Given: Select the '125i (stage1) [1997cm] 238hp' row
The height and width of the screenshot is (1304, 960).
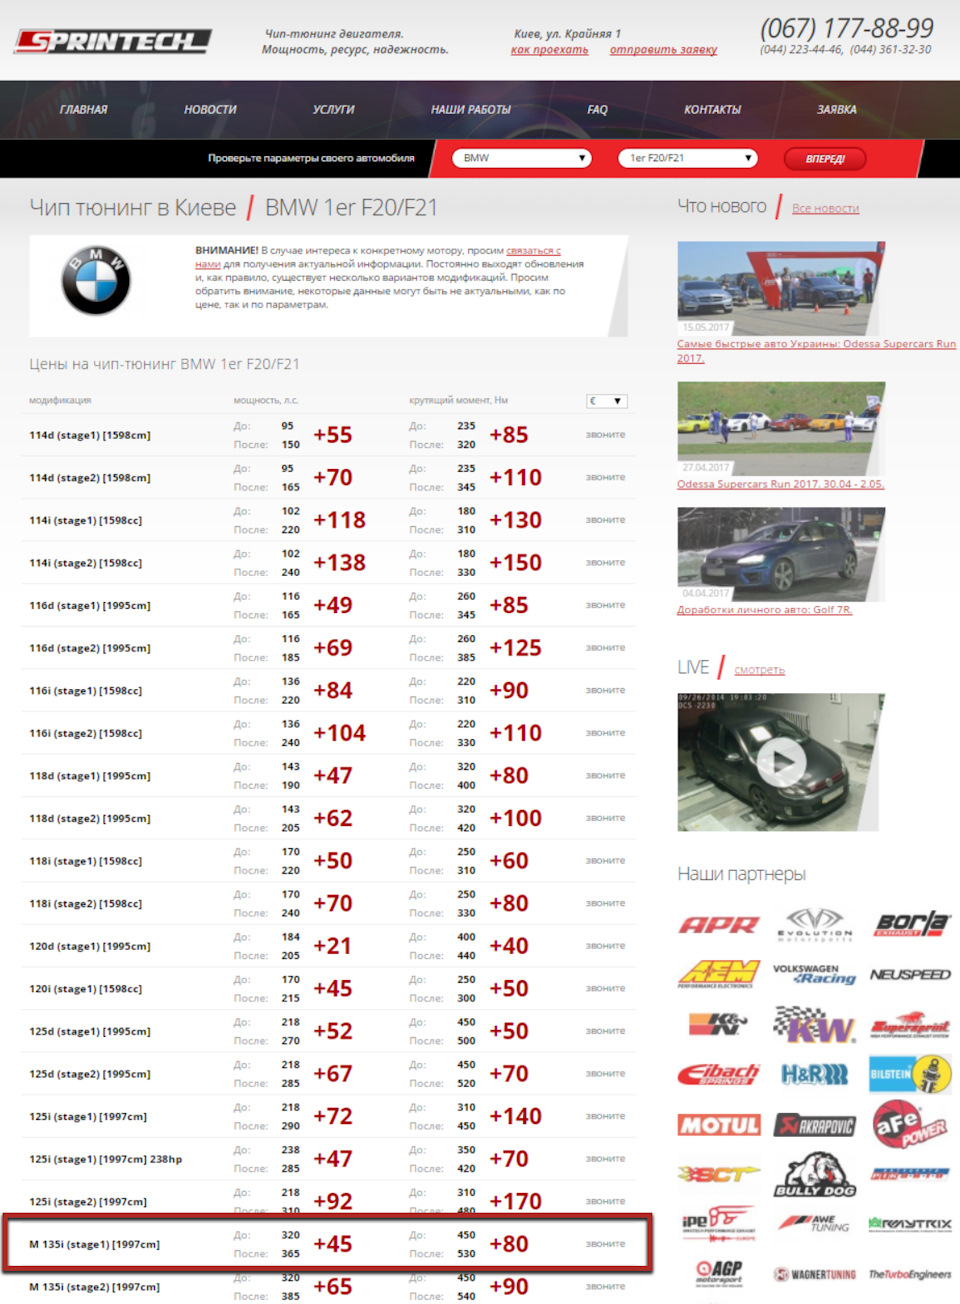Looking at the screenshot, I should pos(328,1159).
